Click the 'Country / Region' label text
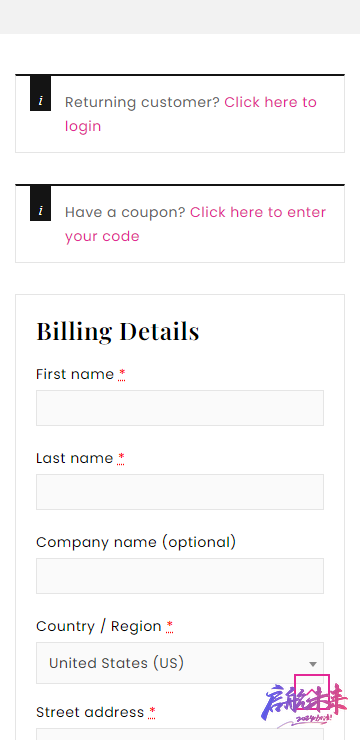360x740 pixels. coord(99,626)
